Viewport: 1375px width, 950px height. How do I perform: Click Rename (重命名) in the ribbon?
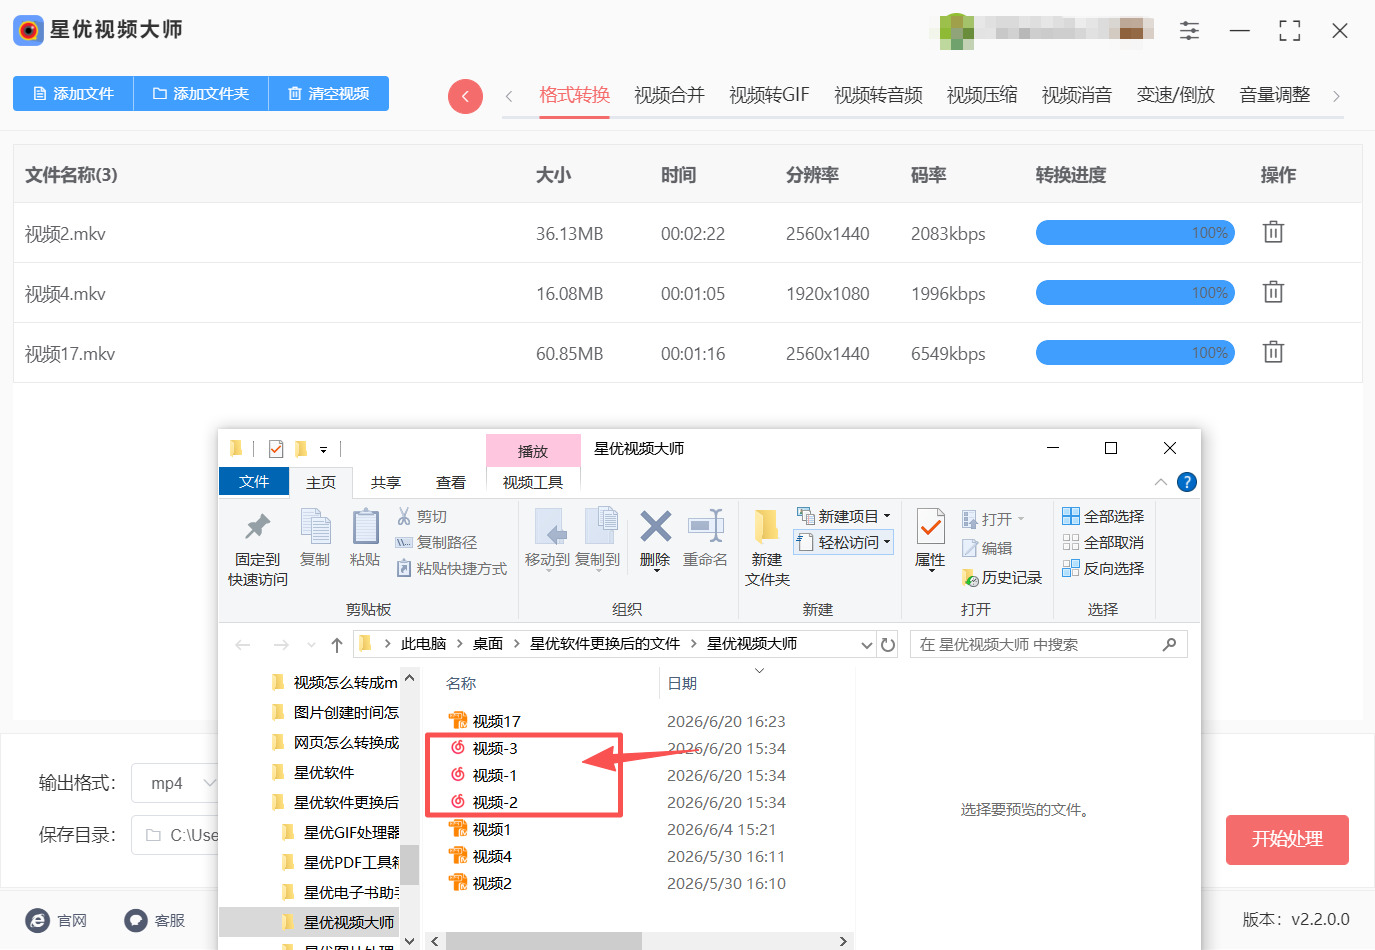705,539
